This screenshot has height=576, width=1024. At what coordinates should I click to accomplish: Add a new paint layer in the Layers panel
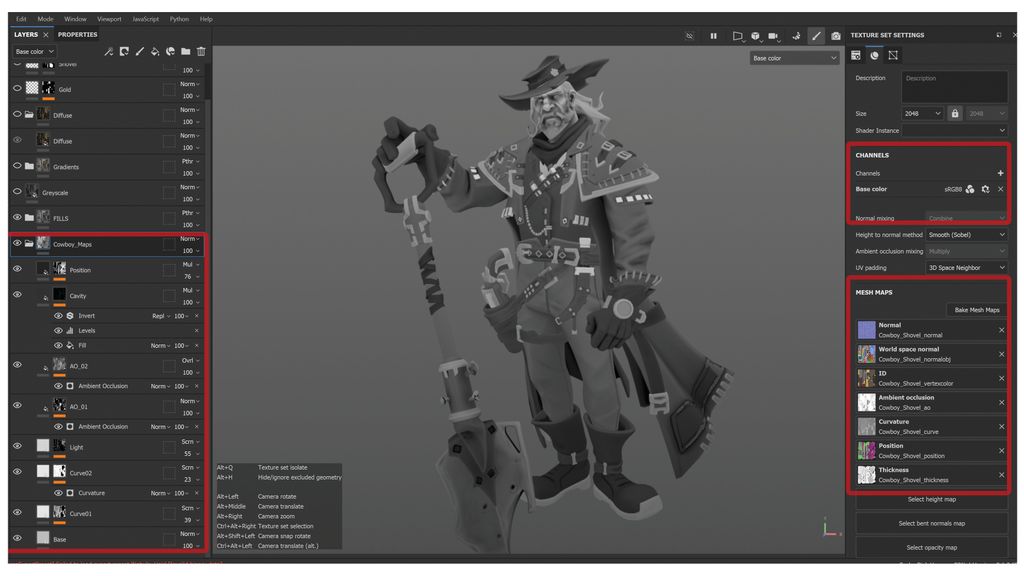pyautogui.click(x=139, y=52)
